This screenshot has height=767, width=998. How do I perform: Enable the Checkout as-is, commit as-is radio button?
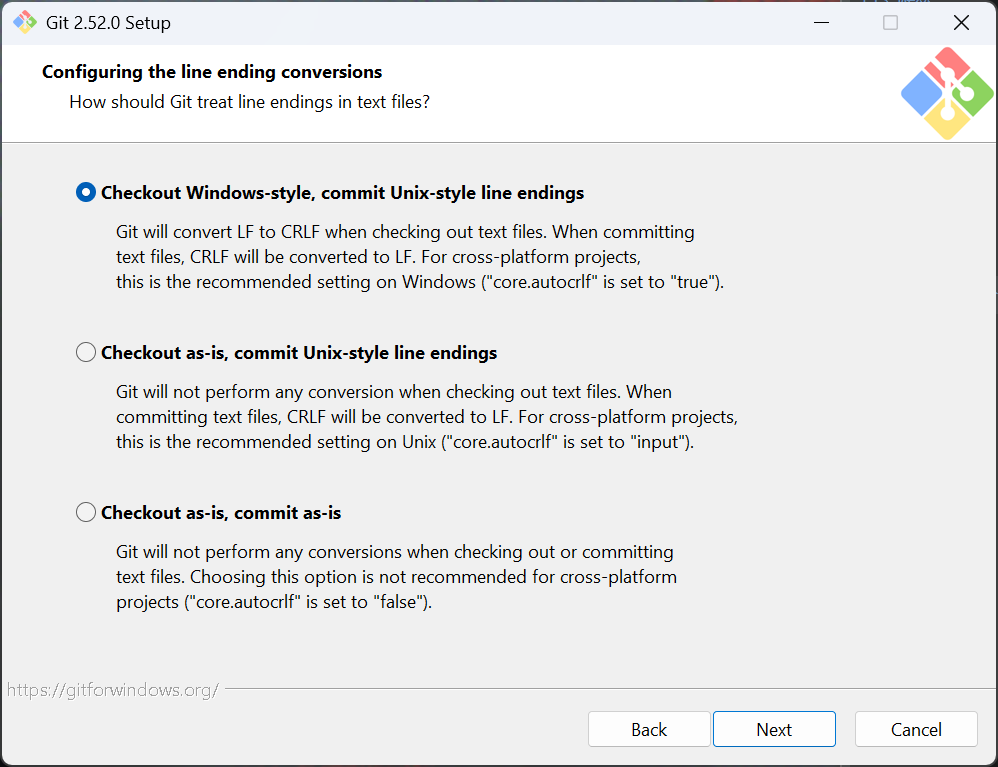[x=86, y=513]
